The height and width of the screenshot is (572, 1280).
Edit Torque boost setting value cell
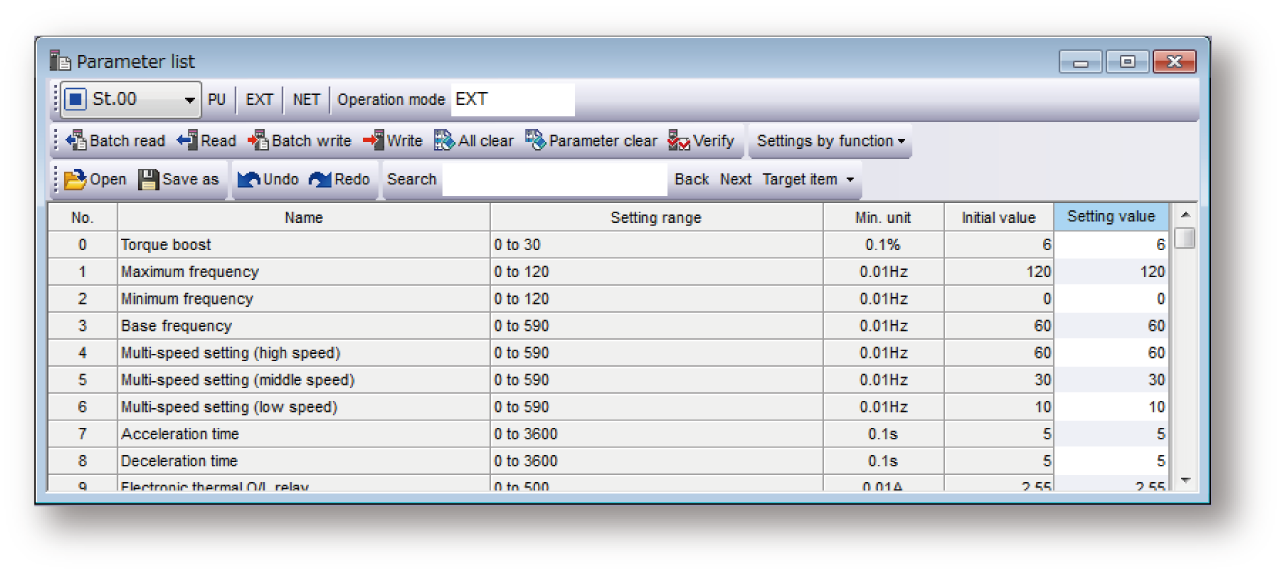coord(1111,245)
